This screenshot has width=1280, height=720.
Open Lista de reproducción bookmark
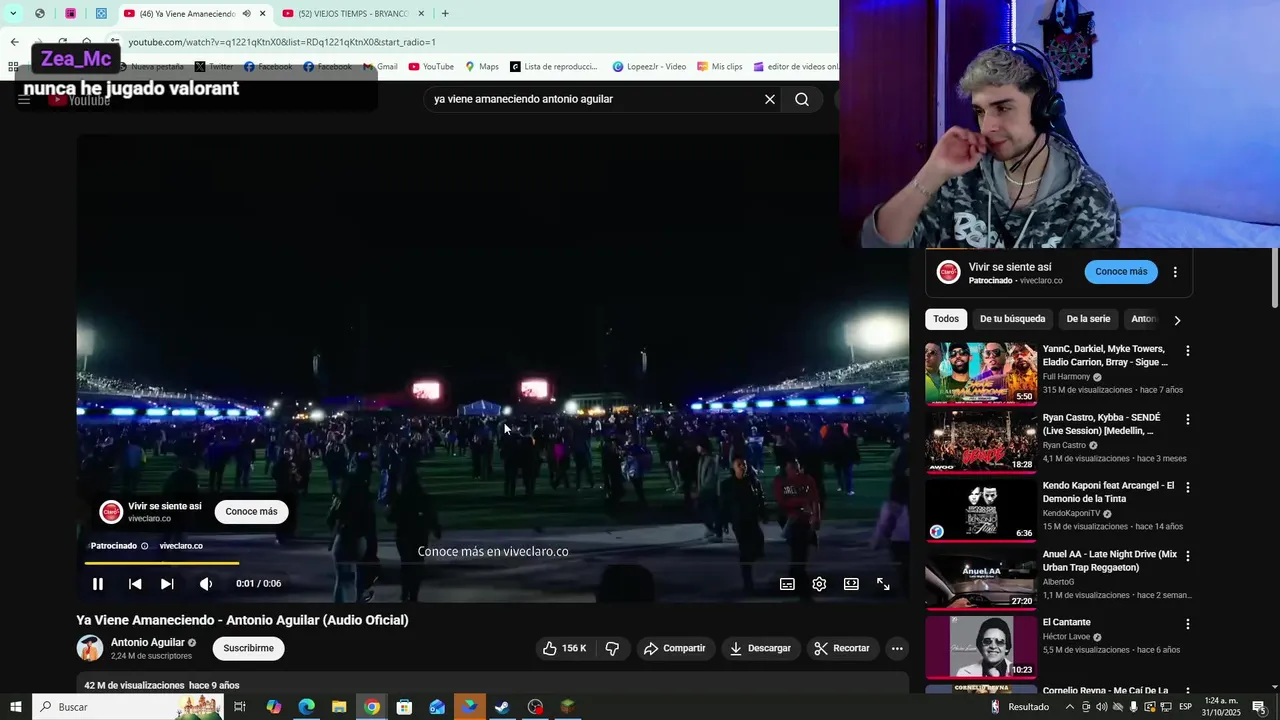[x=553, y=67]
